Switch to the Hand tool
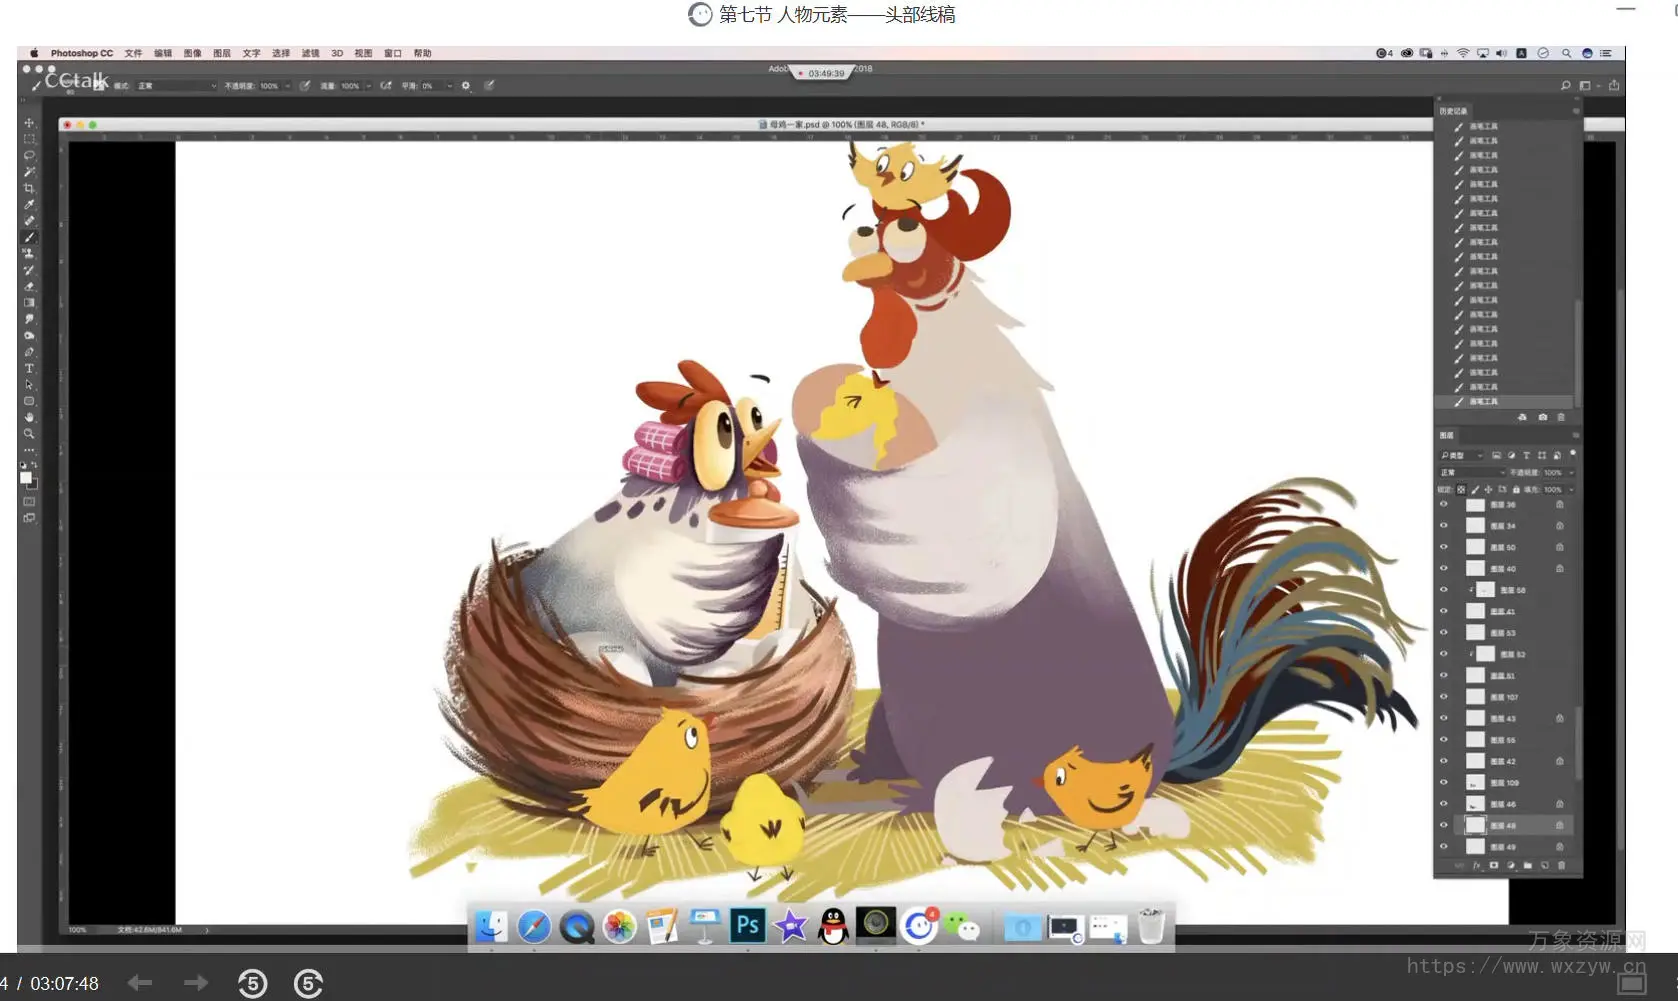Image resolution: width=1678 pixels, height=1001 pixels. 29,417
